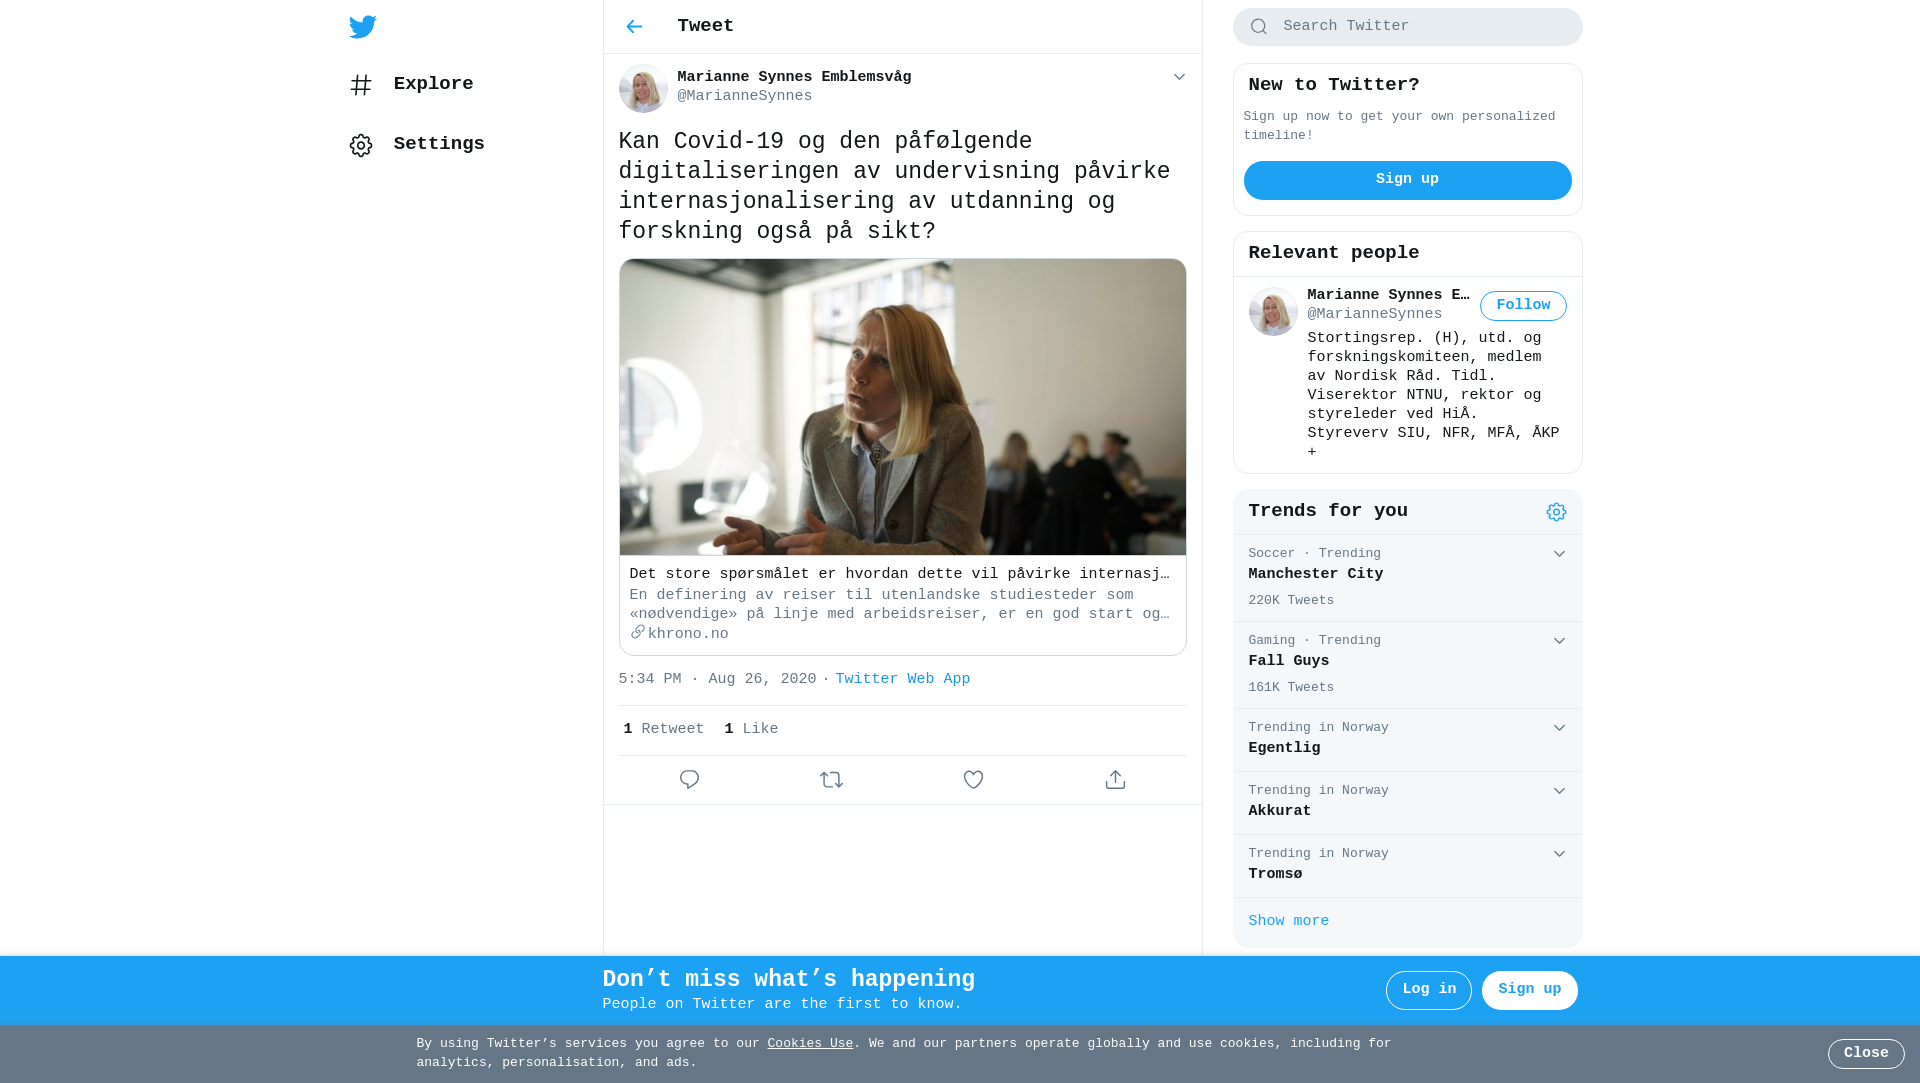Follow Marianne Synnes Emblemsvåg

point(1523,306)
